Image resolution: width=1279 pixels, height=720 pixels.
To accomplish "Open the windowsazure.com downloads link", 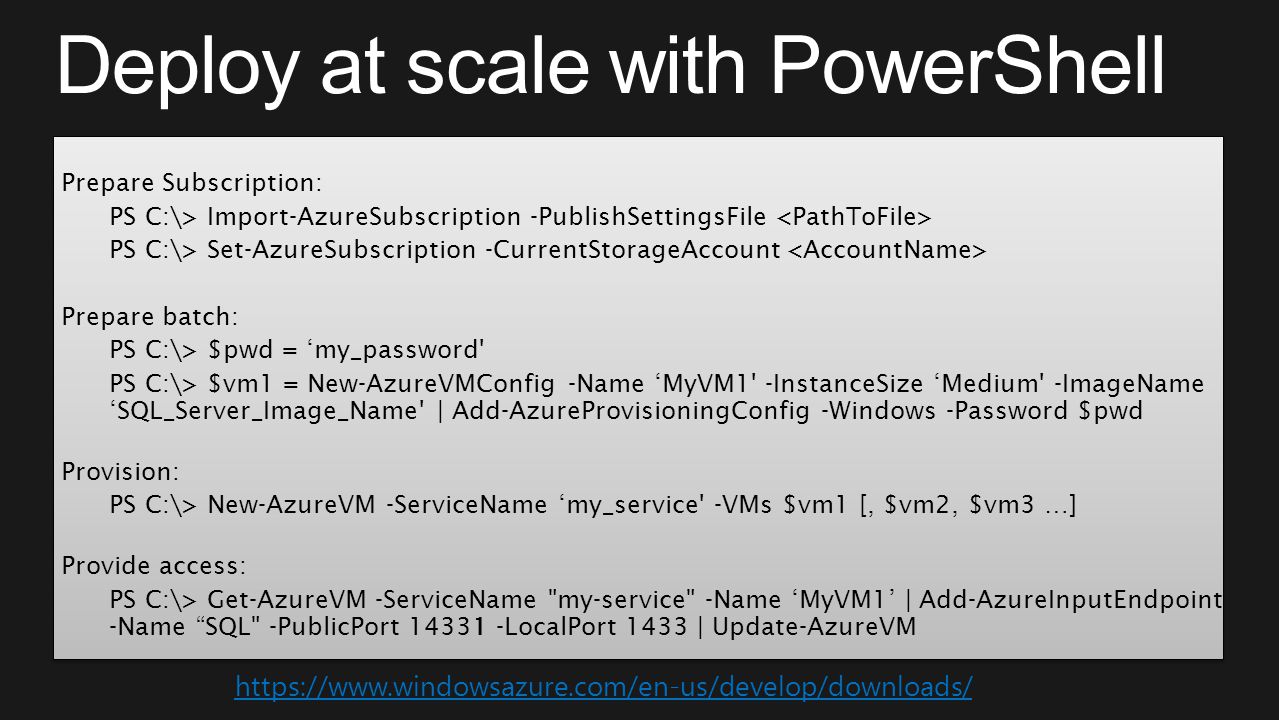I will [603, 687].
